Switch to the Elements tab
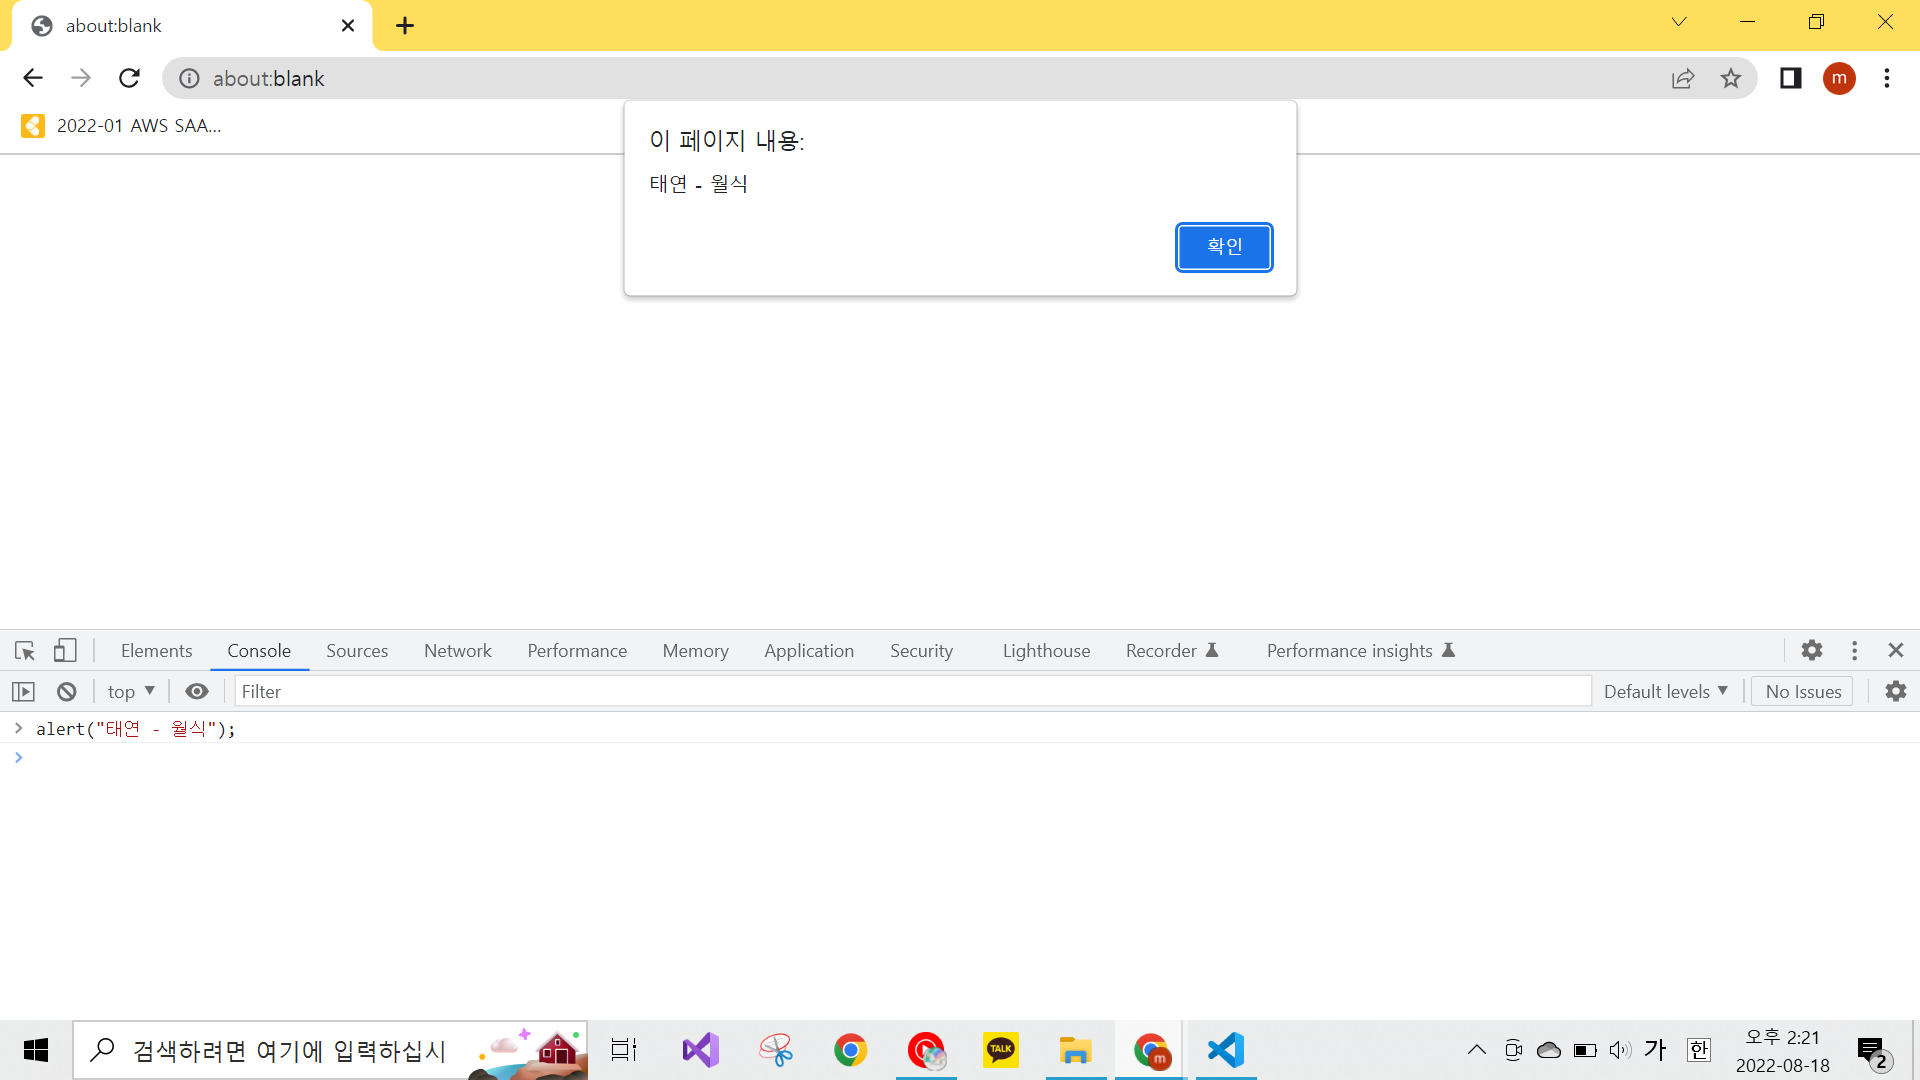The image size is (1920, 1080). pos(156,651)
